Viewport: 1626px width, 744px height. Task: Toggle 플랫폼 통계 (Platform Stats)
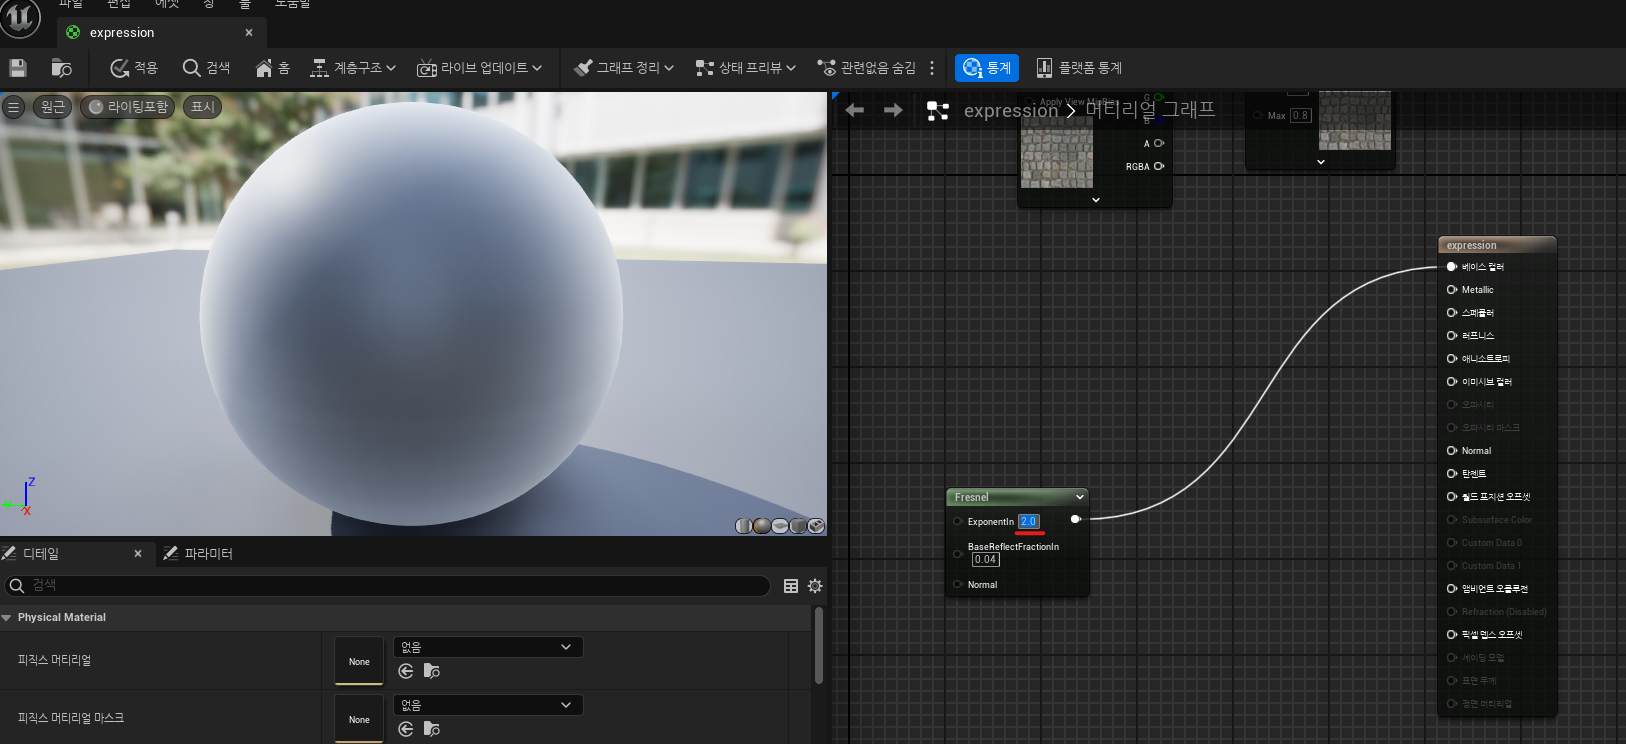(1079, 68)
